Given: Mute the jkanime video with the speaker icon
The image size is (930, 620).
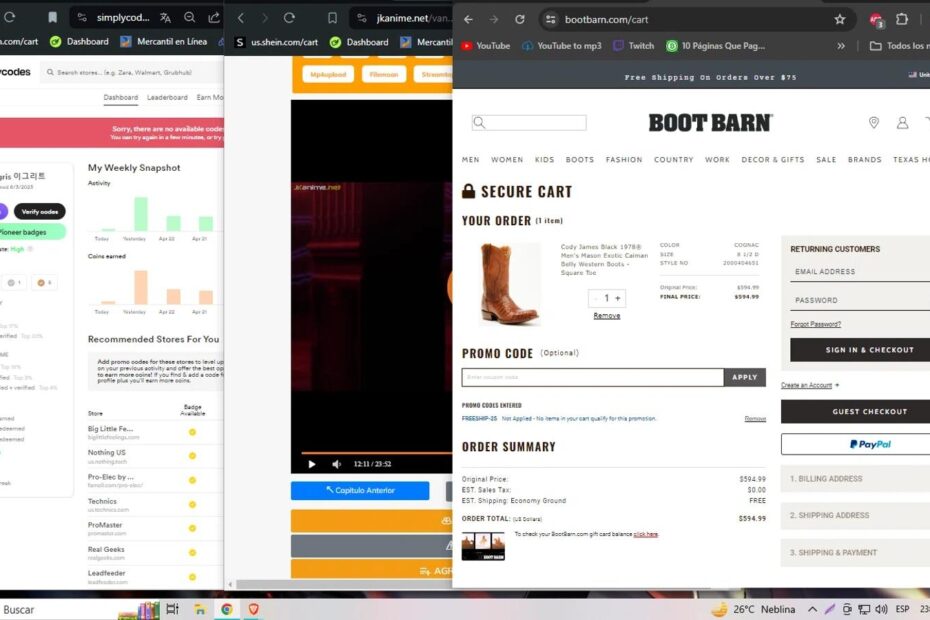Looking at the screenshot, I should (336, 464).
